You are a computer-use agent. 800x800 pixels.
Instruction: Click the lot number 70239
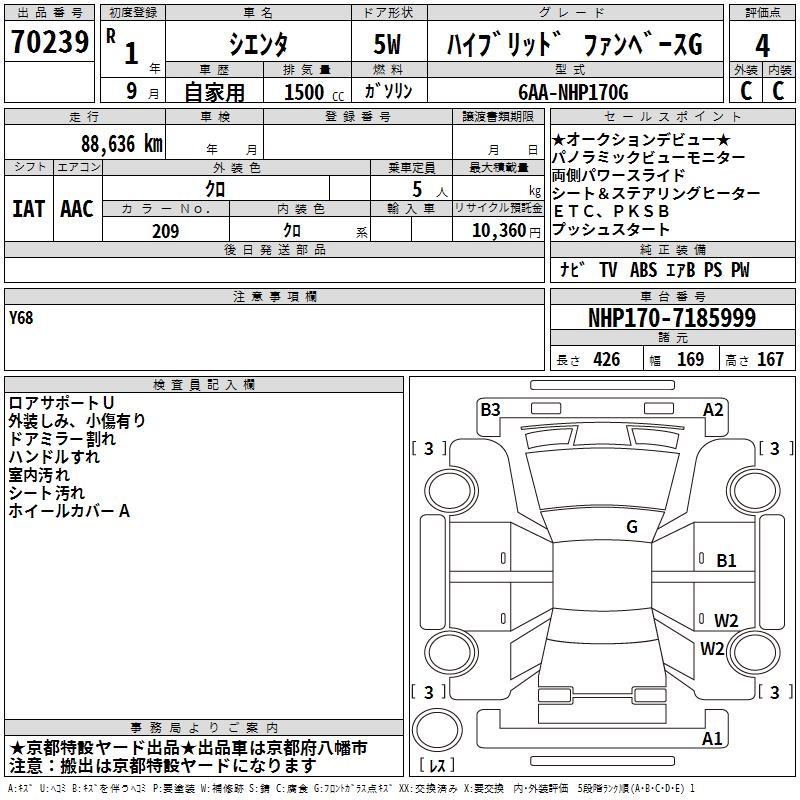(50, 42)
